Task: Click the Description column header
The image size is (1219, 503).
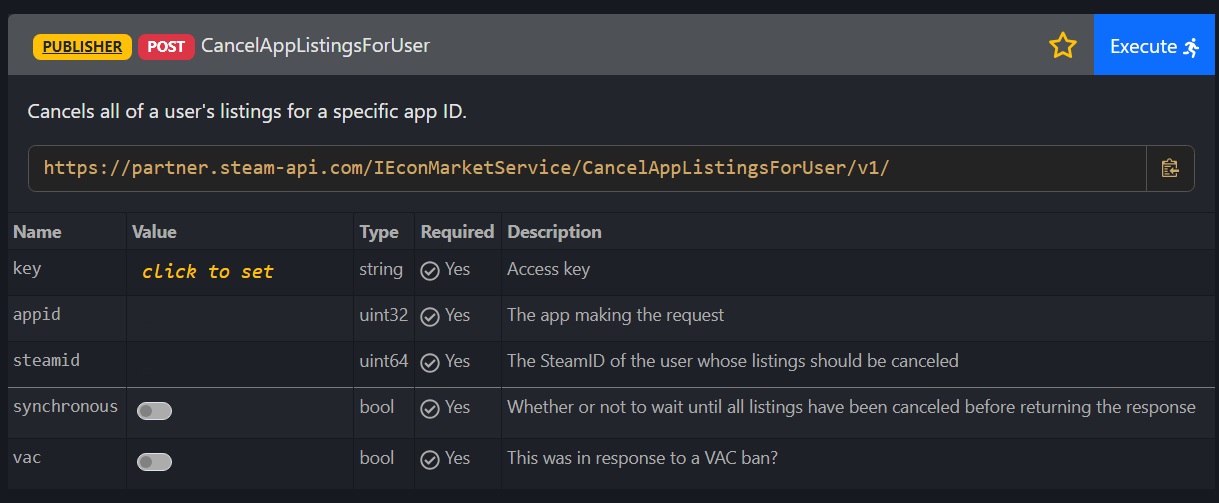Action: tap(554, 231)
